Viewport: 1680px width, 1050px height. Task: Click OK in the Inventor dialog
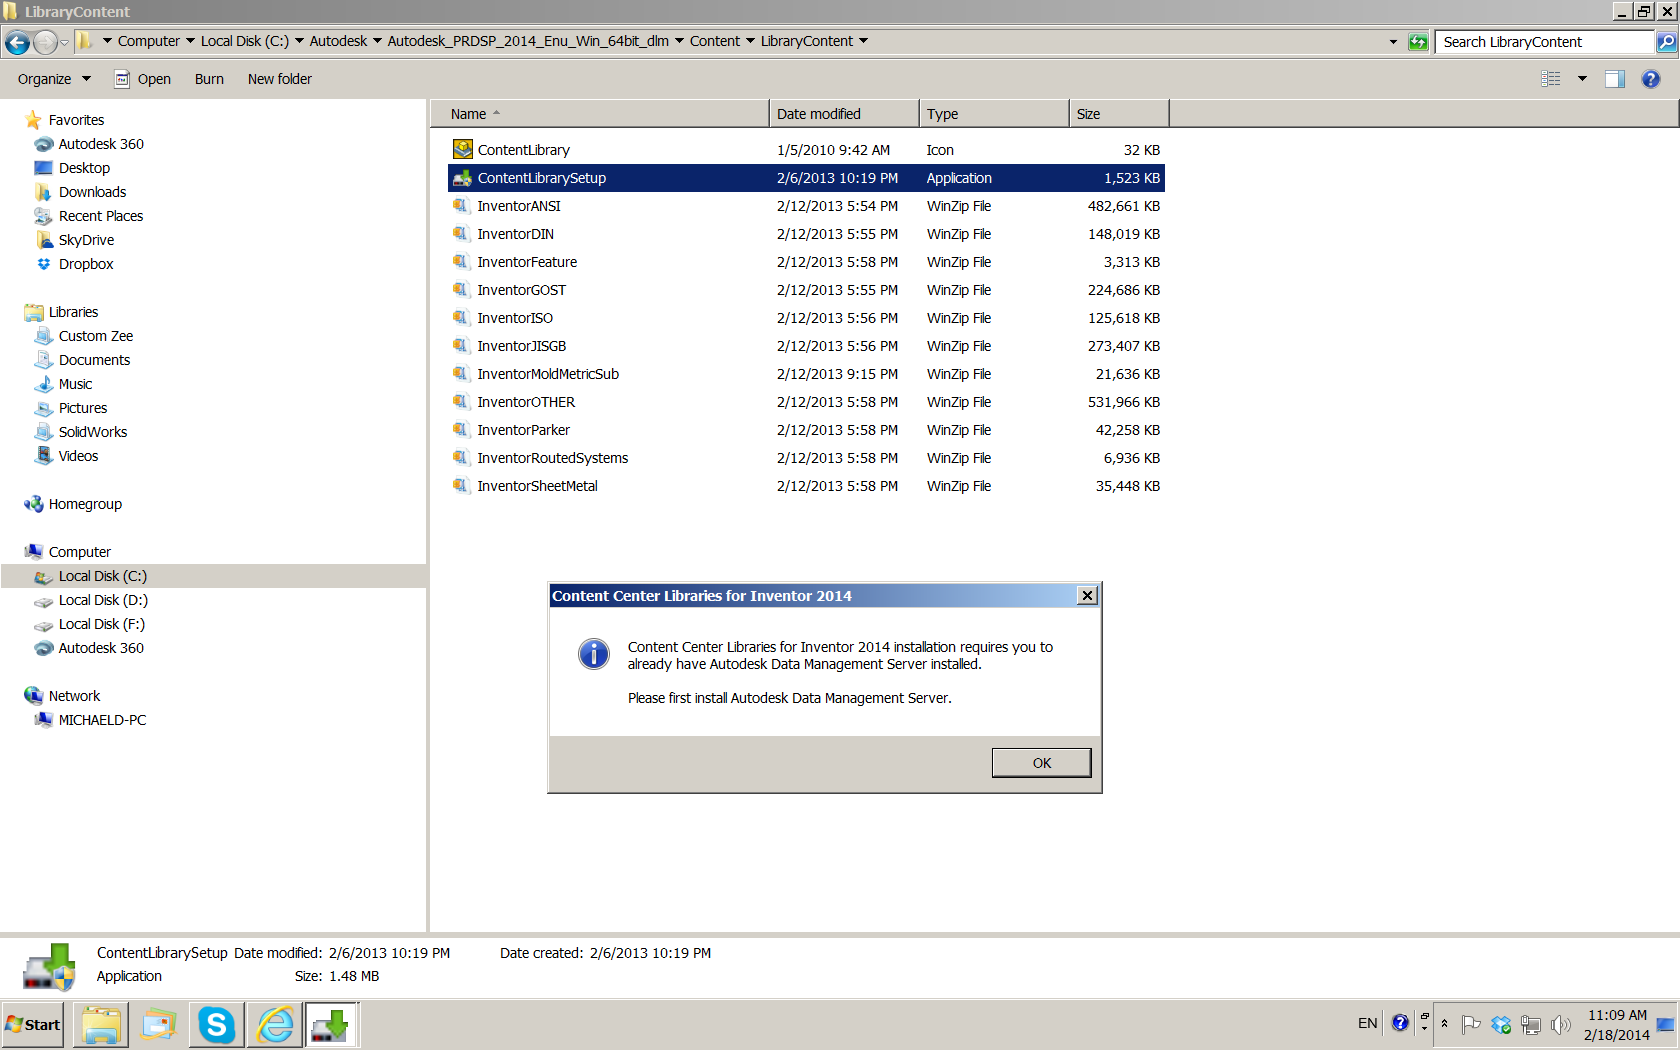click(x=1041, y=763)
